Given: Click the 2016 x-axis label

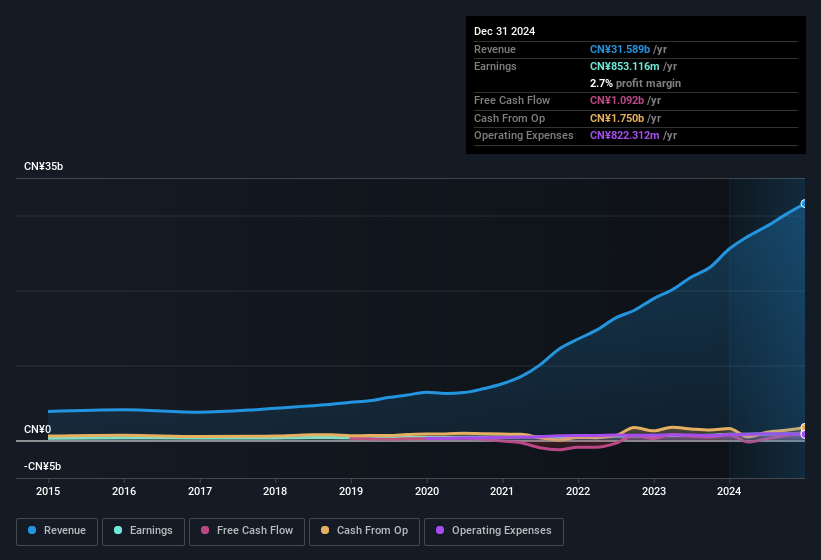Looking at the screenshot, I should (x=124, y=491).
